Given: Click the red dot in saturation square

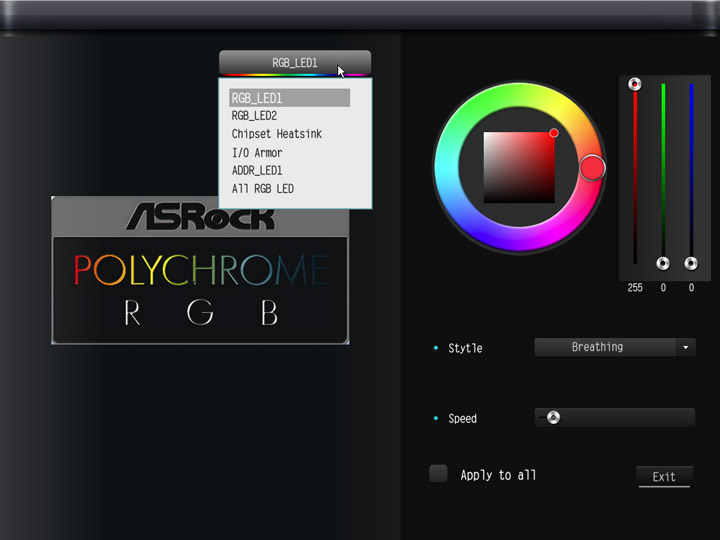Looking at the screenshot, I should (x=554, y=133).
